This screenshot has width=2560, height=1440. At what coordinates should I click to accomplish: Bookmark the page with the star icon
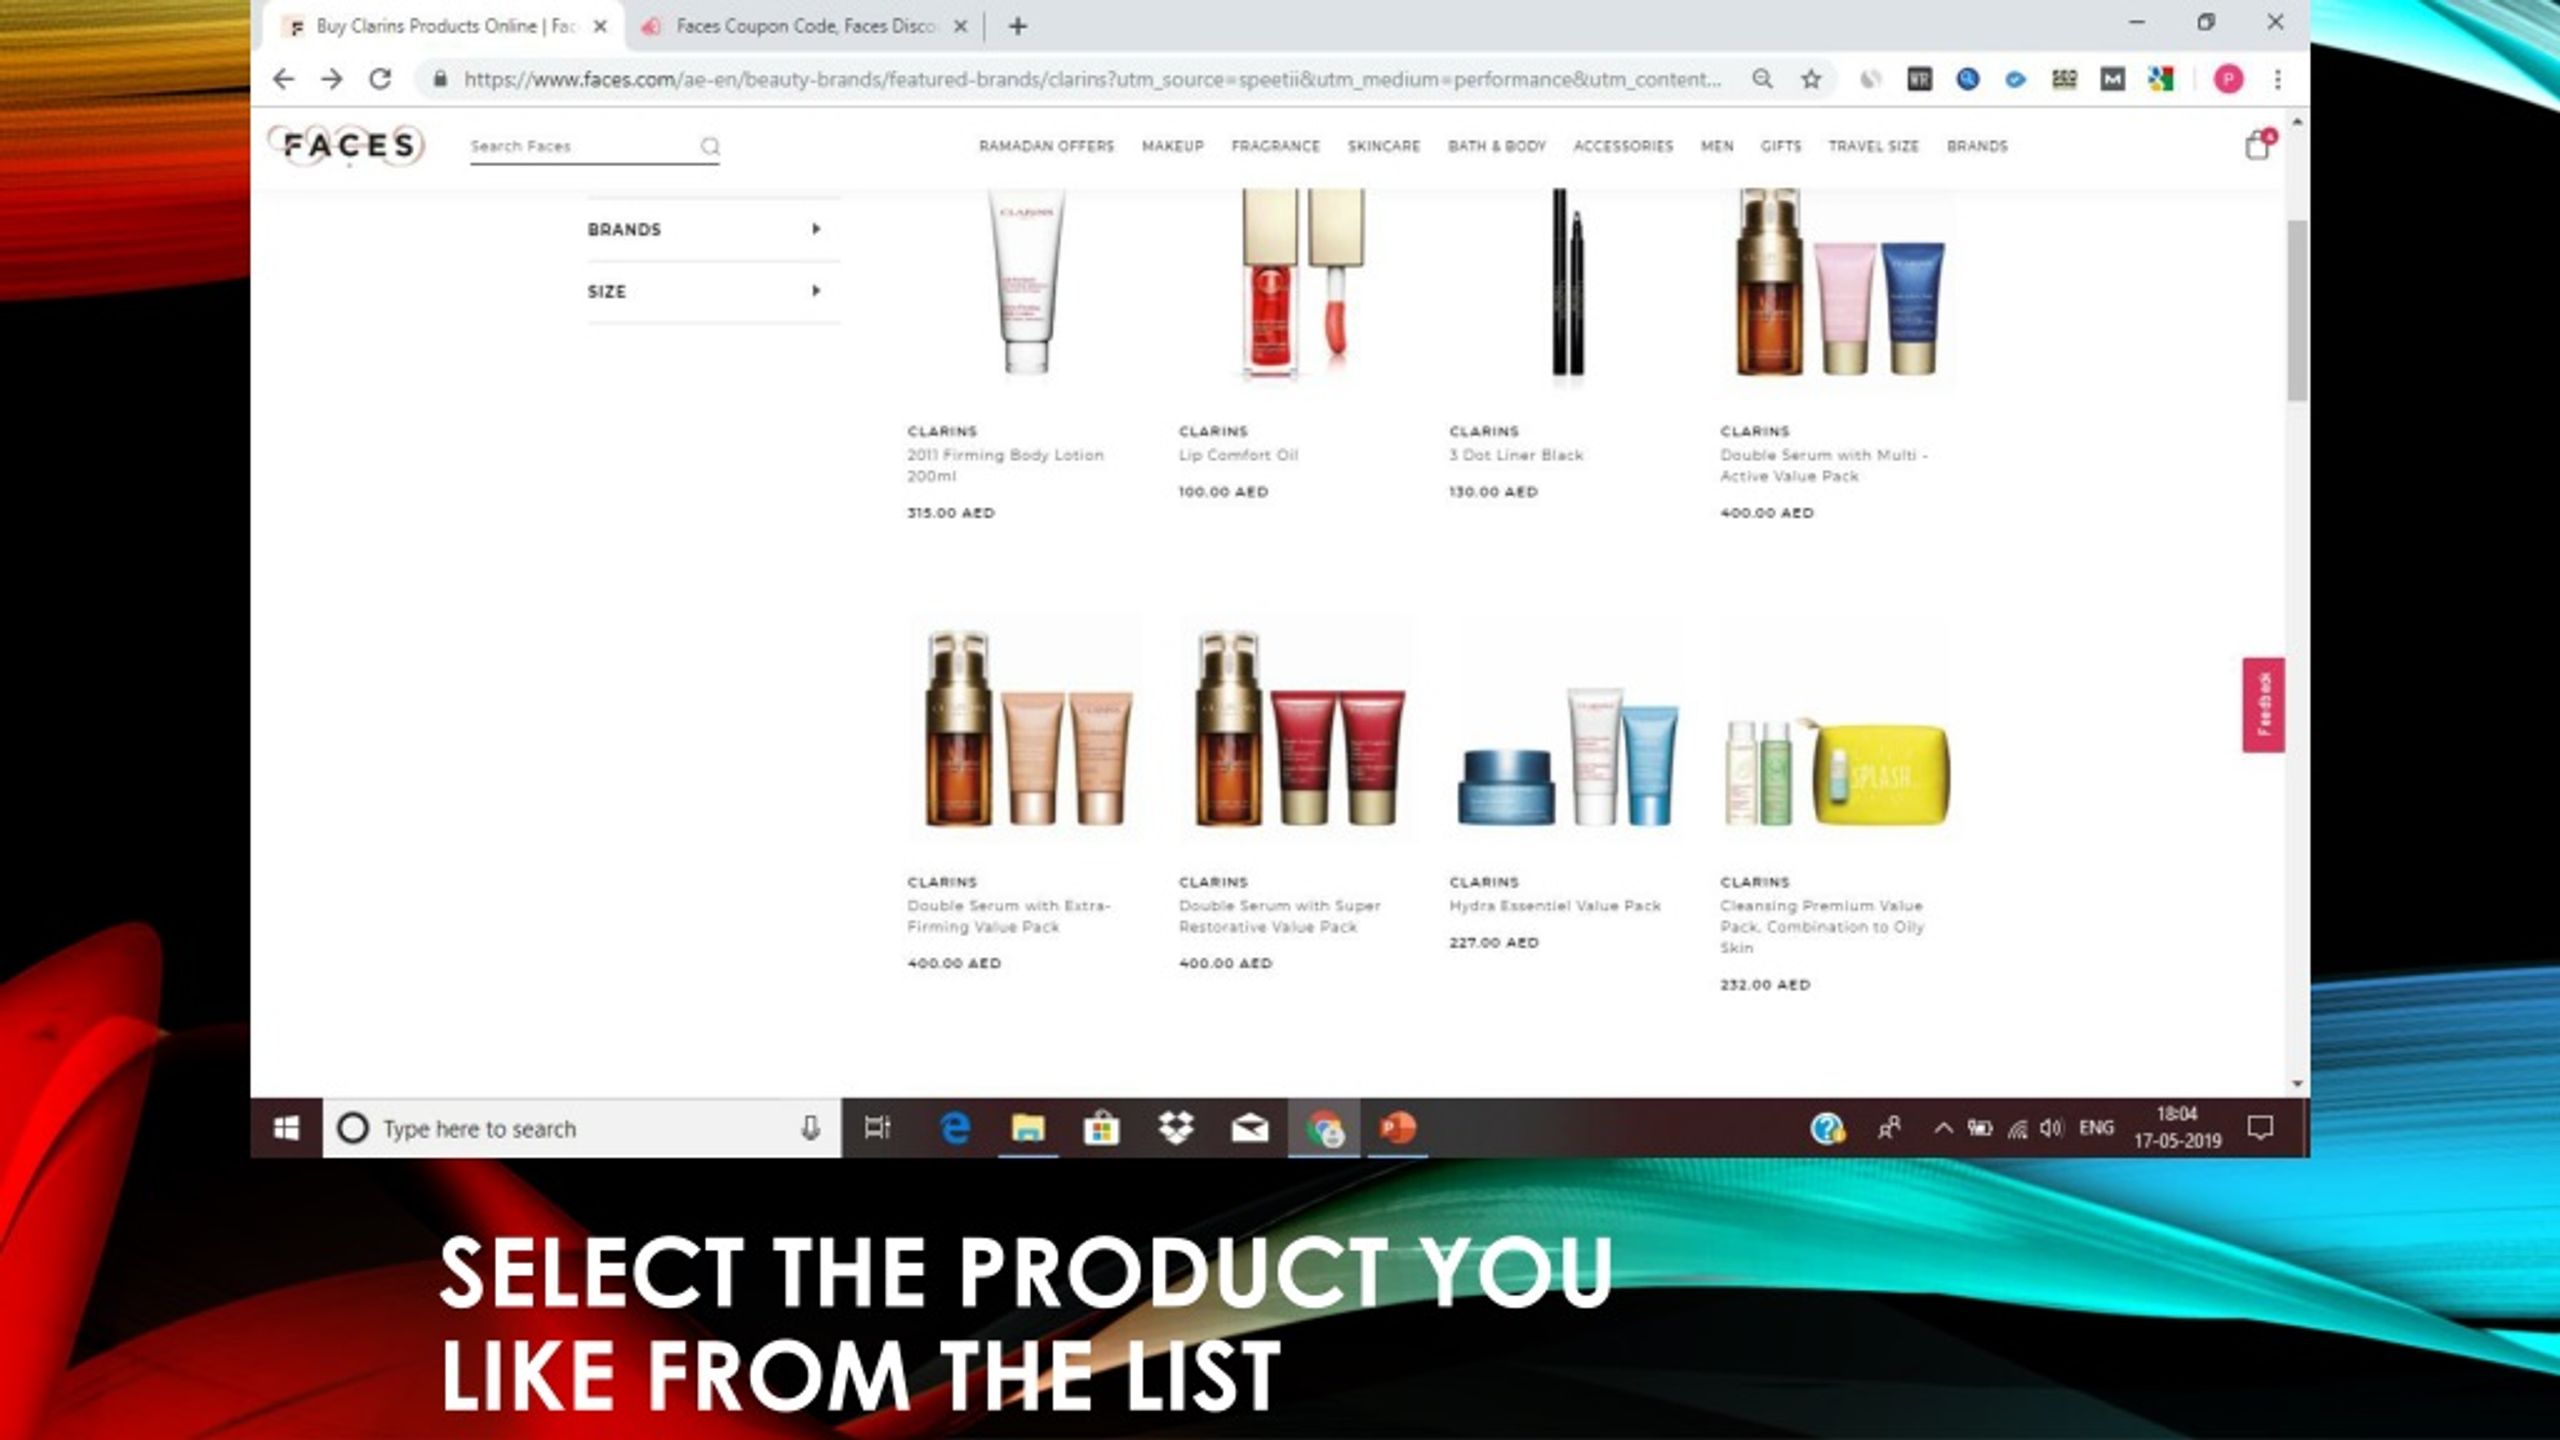[1811, 79]
